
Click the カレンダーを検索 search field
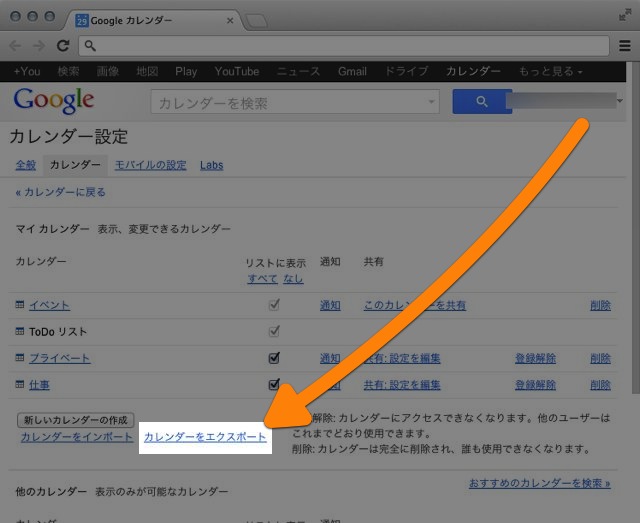click(x=295, y=102)
